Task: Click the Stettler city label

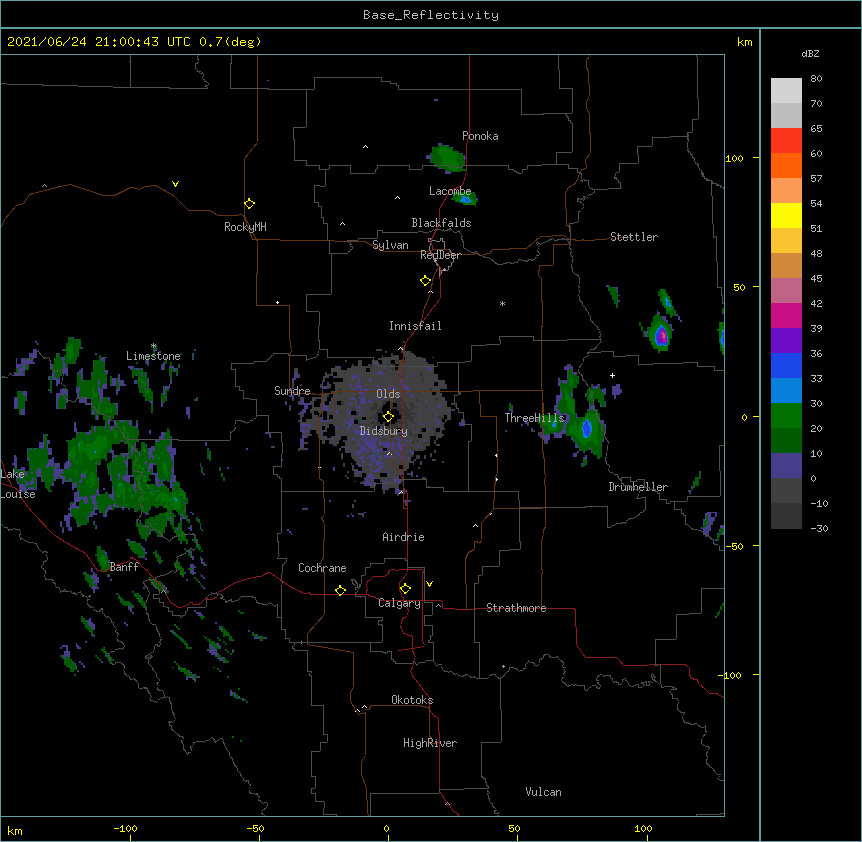Action: [633, 237]
